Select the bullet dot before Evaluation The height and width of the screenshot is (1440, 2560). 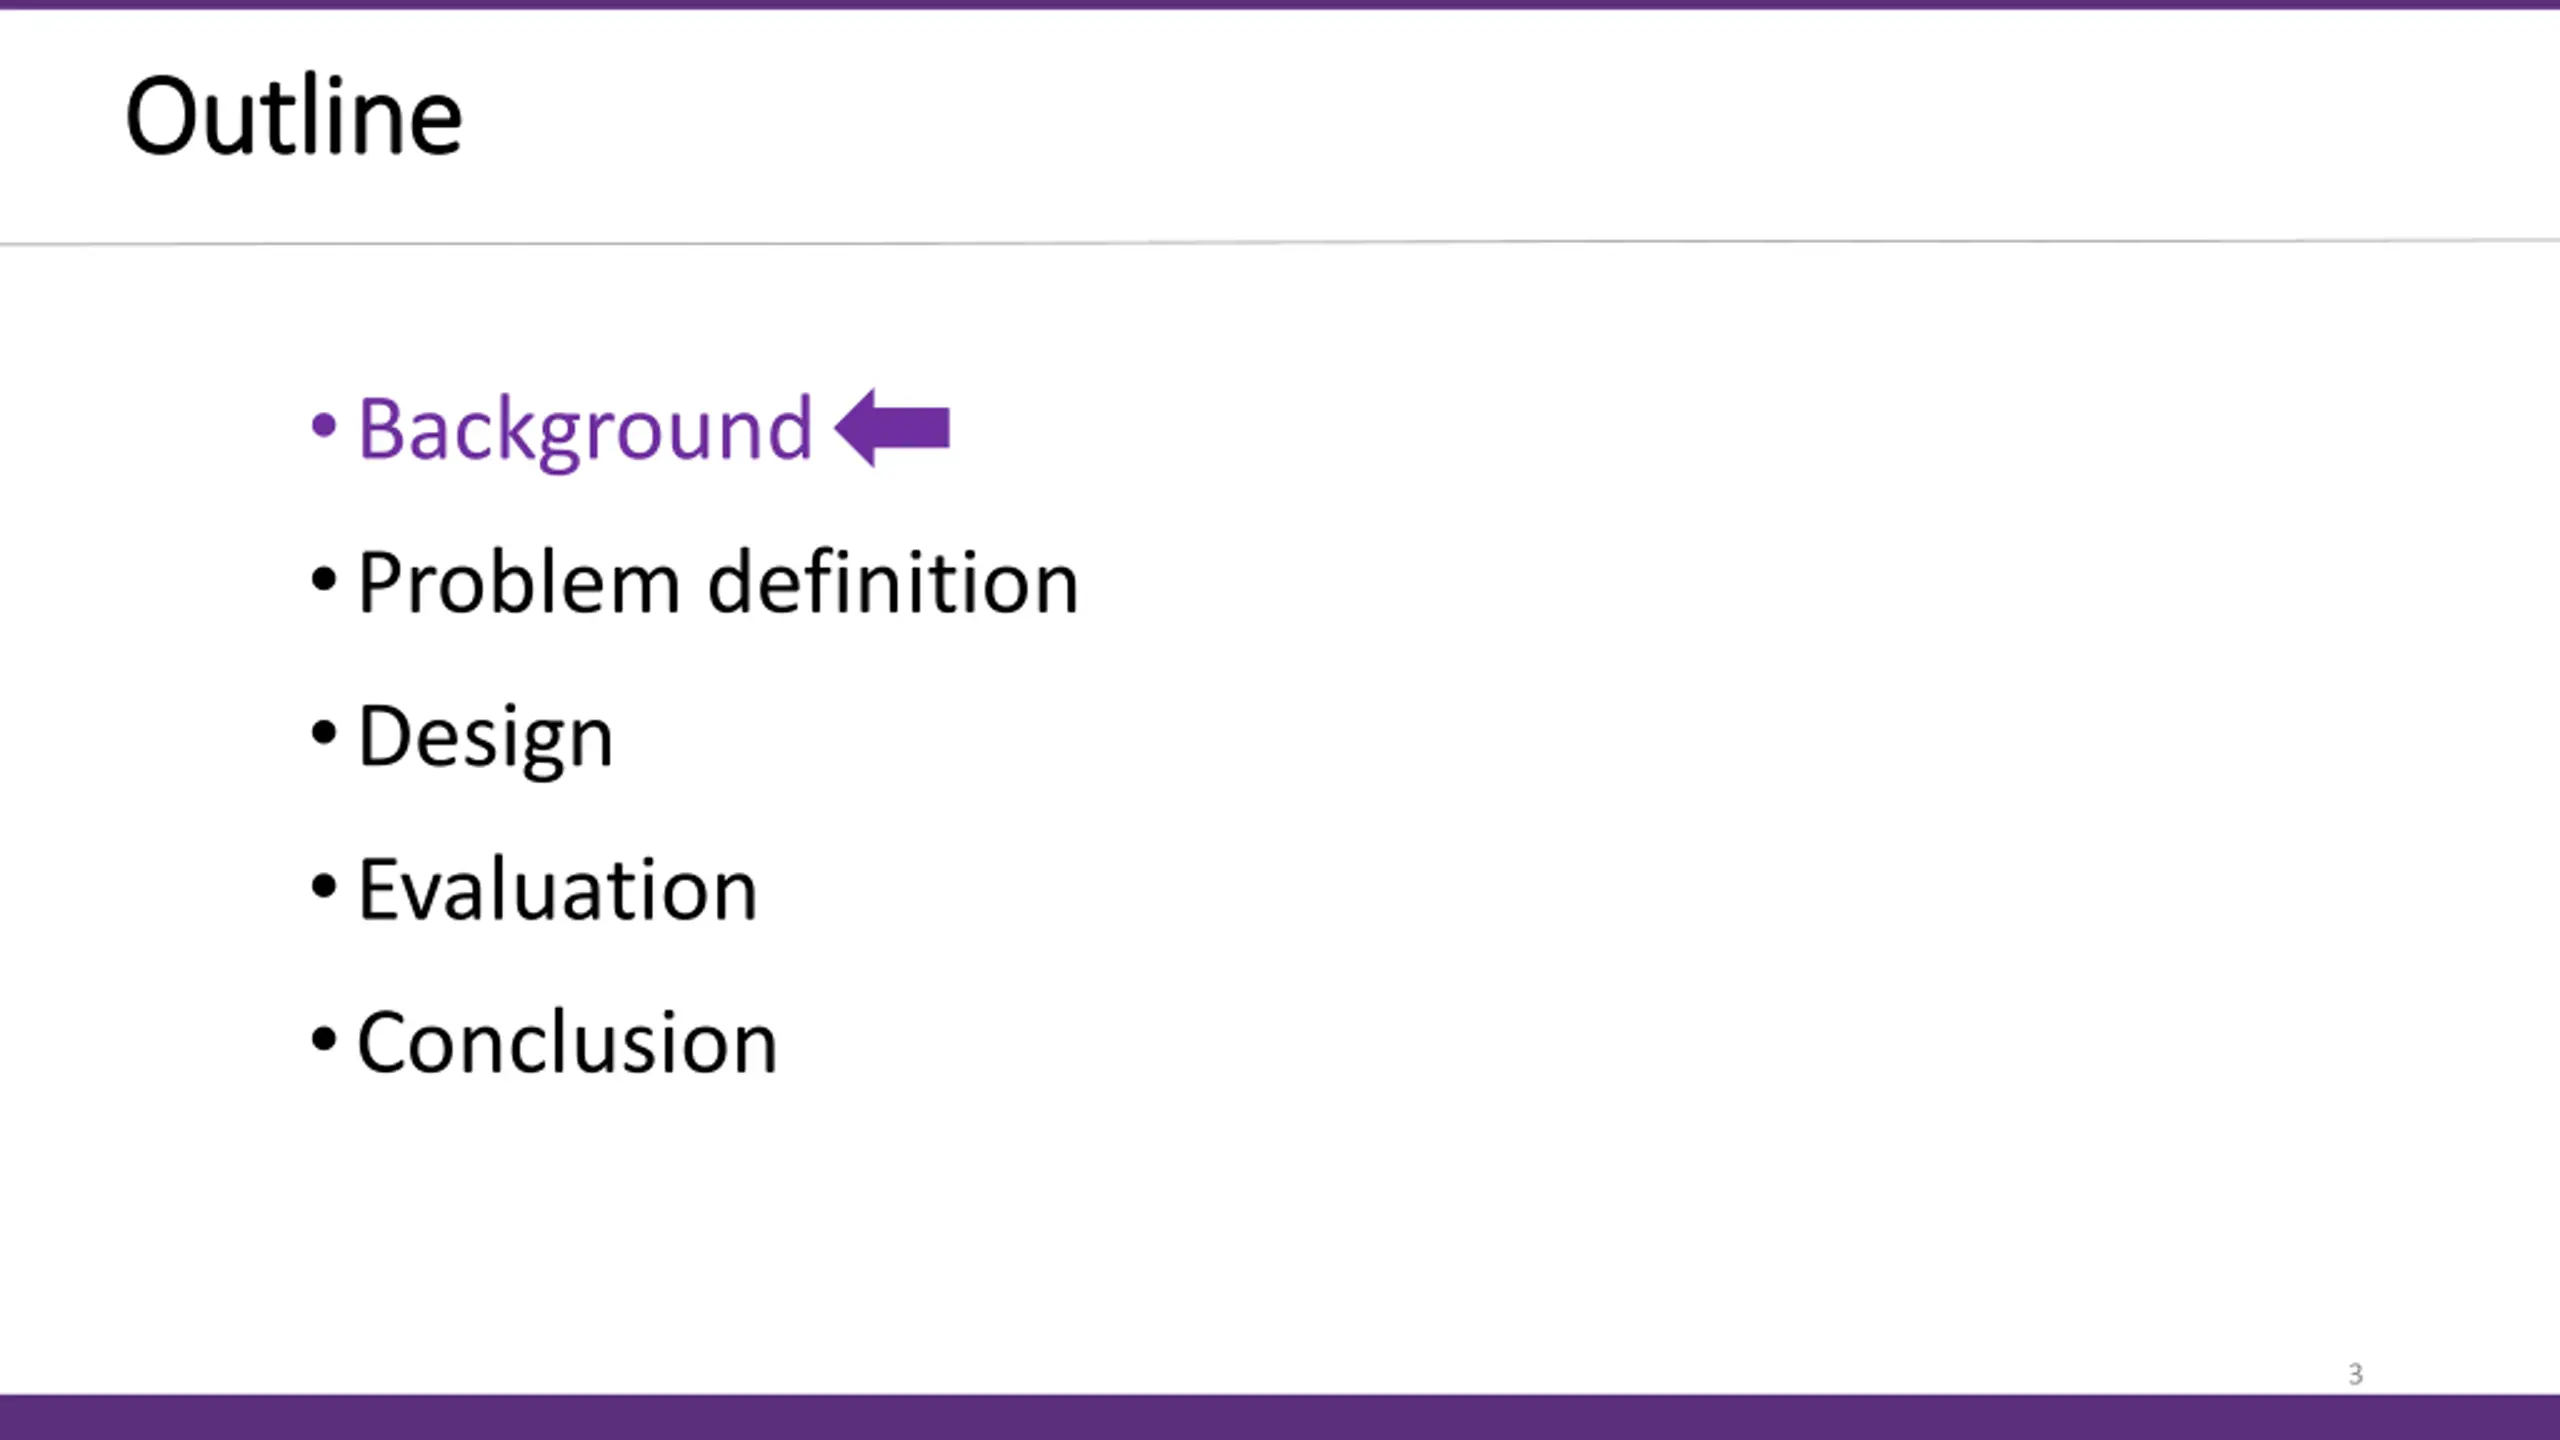[x=323, y=886]
